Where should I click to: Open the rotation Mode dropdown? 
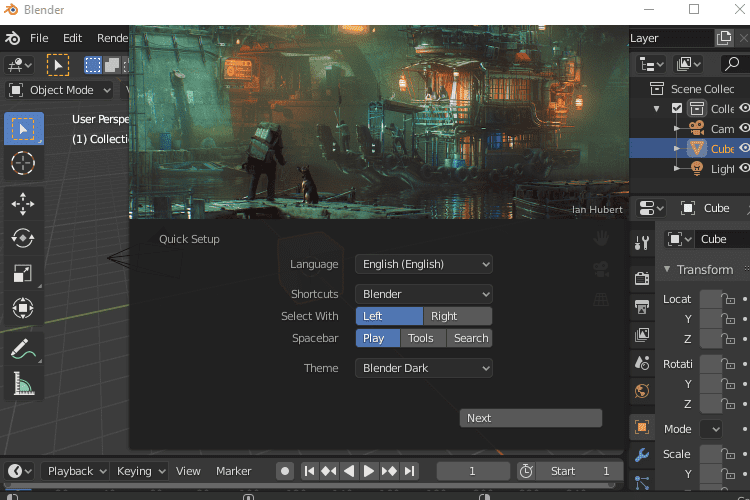711,429
